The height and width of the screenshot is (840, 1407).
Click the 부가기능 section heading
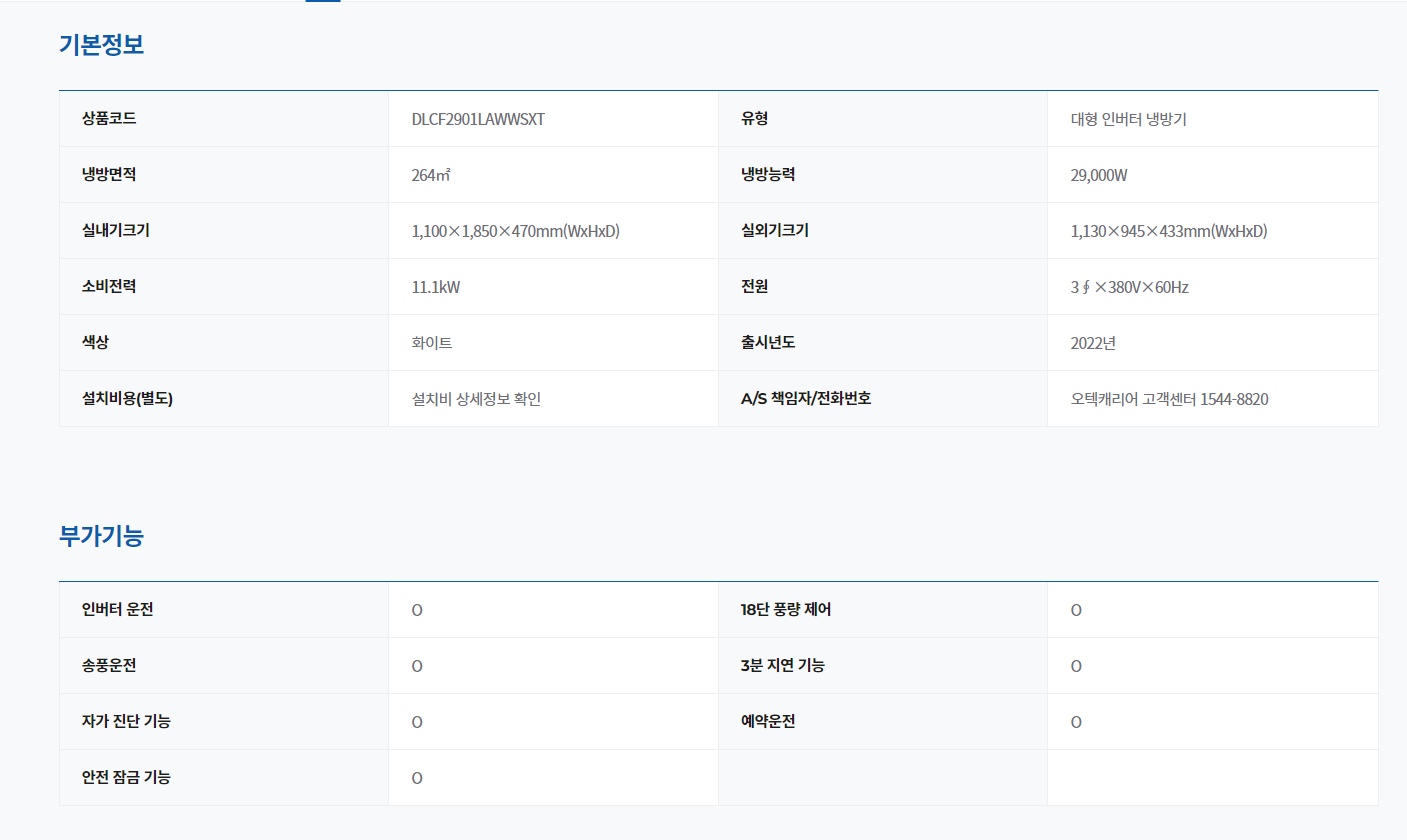pos(101,536)
